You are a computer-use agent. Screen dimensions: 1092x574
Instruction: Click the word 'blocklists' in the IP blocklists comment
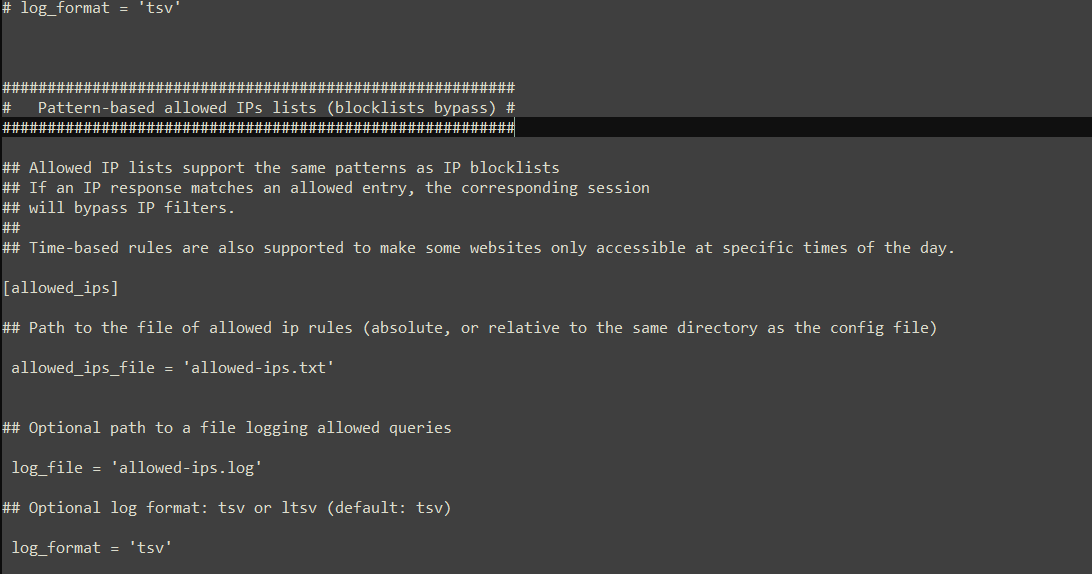pyautogui.click(x=514, y=168)
